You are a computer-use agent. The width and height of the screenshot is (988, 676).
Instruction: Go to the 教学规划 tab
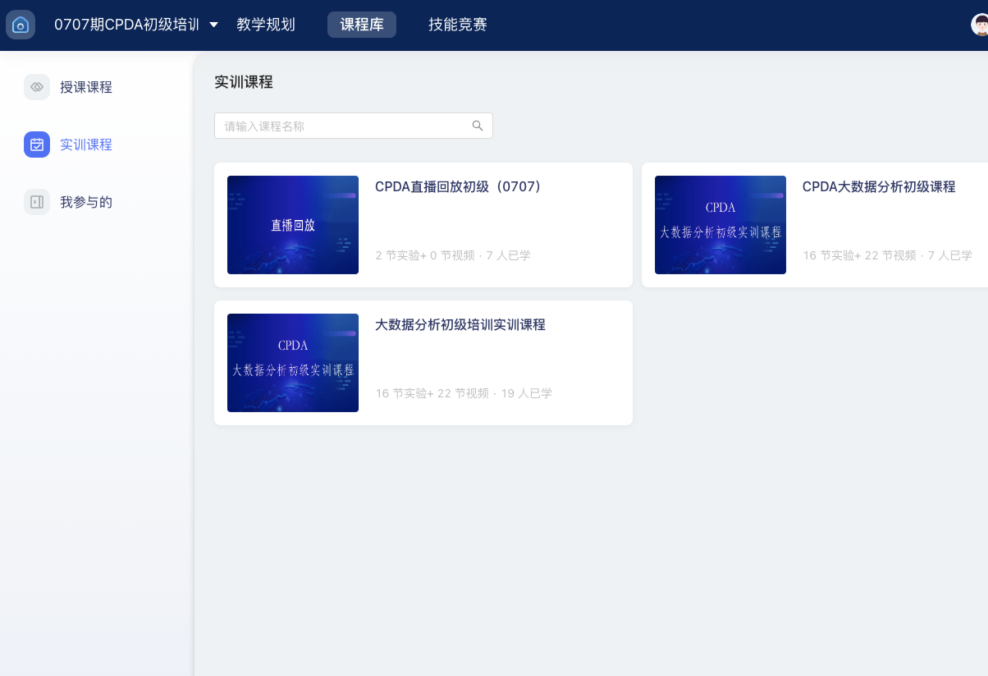coord(266,25)
